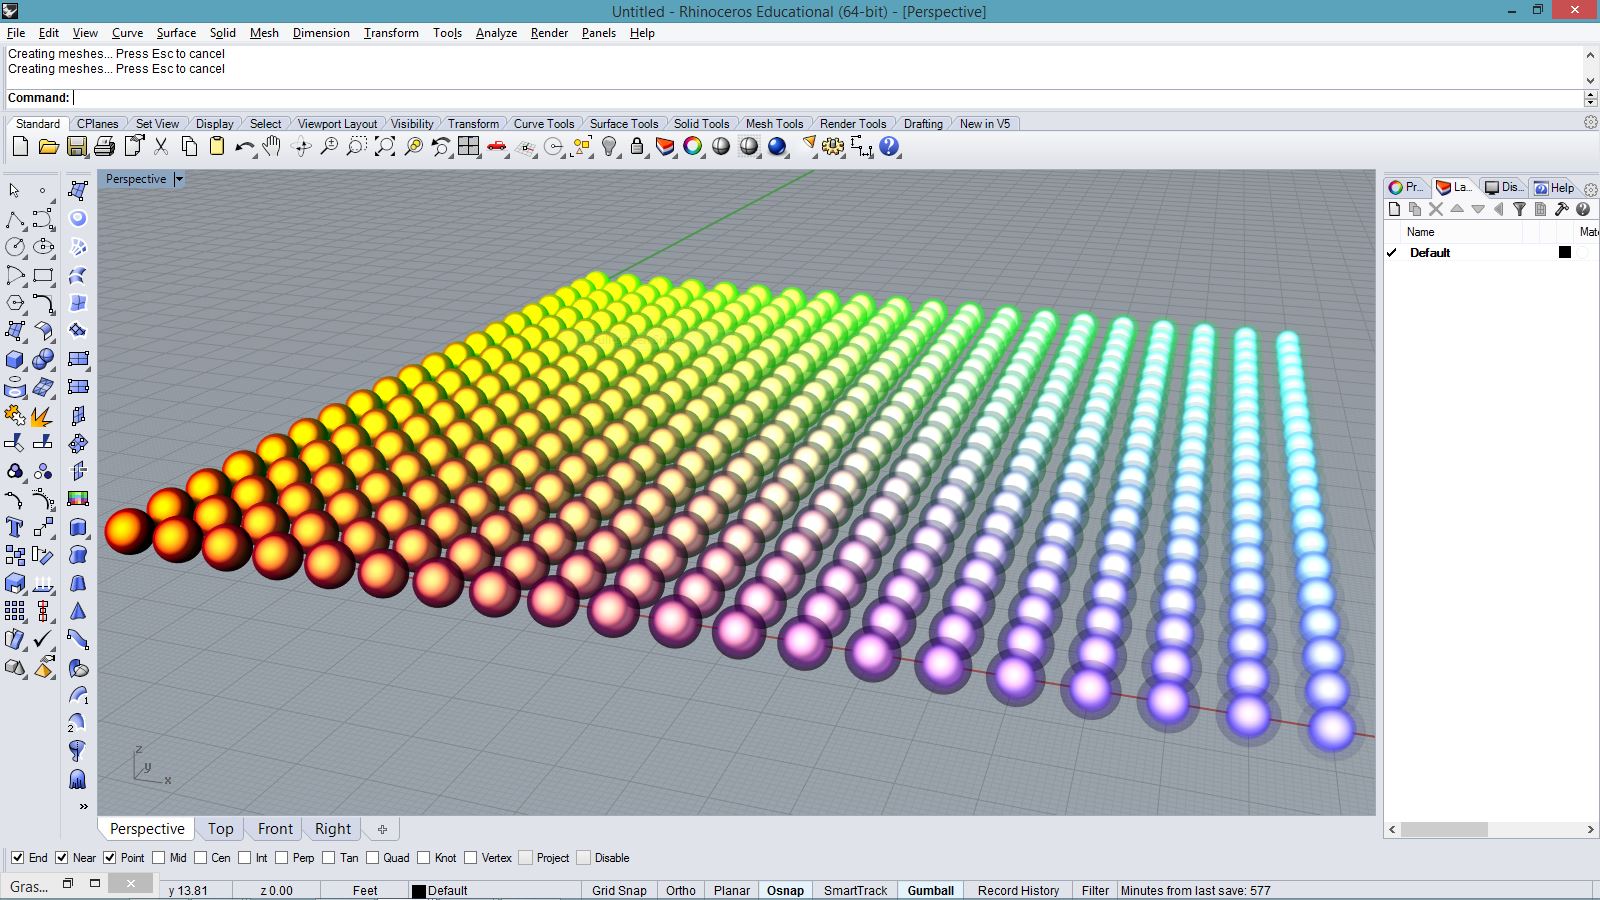The height and width of the screenshot is (900, 1600).
Task: Expand more sidebar tools chevron
Action: pyautogui.click(x=83, y=806)
